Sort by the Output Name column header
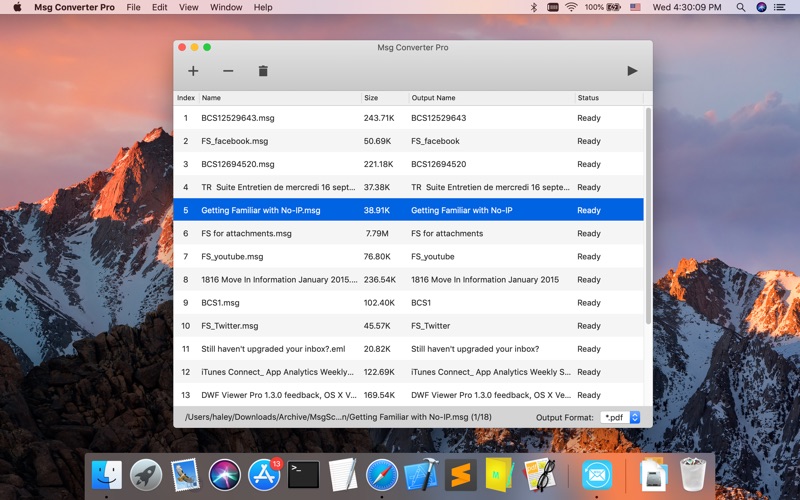The image size is (800, 500). click(491, 97)
